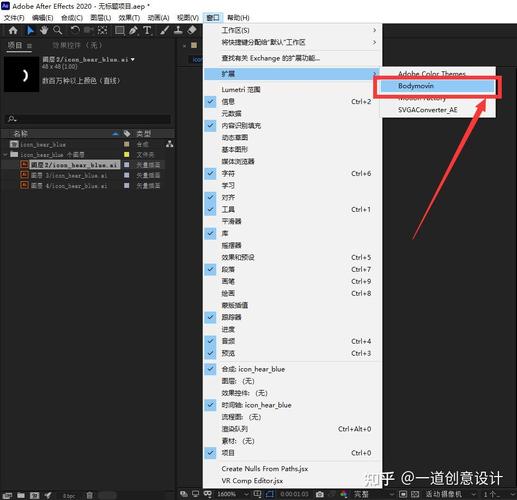Expand the 工作区(S) submenu
This screenshot has height=500, width=517.
click(x=293, y=30)
